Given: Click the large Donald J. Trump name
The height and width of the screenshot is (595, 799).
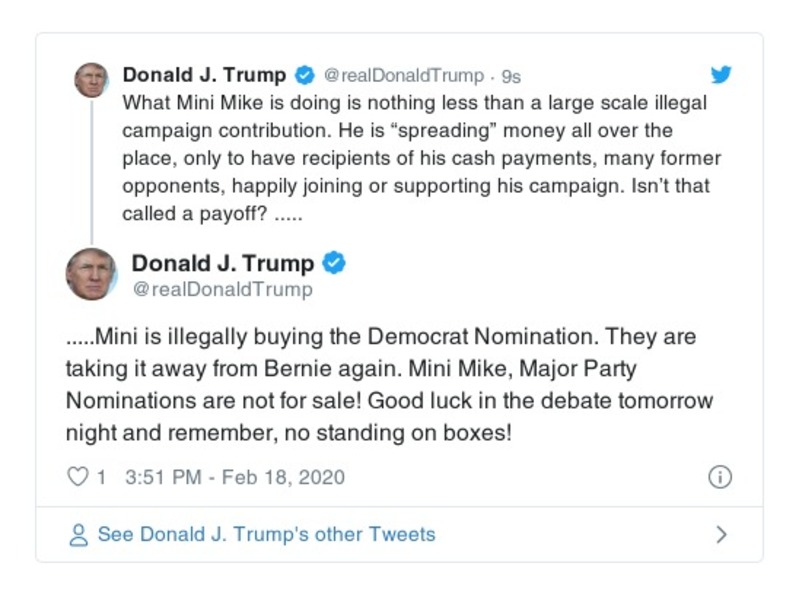Looking at the screenshot, I should coord(223,264).
